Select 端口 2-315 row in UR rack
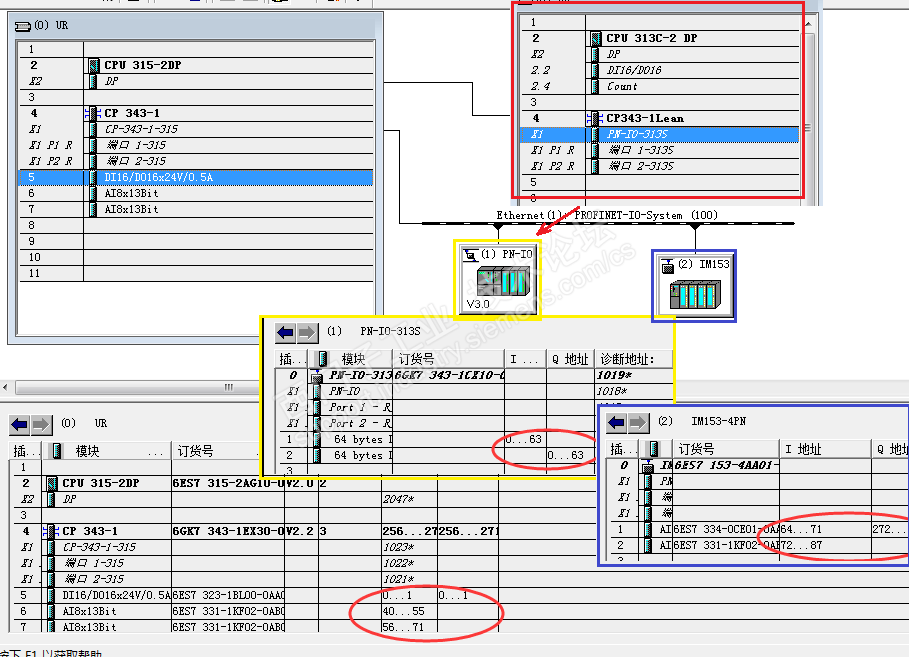 (x=196, y=161)
